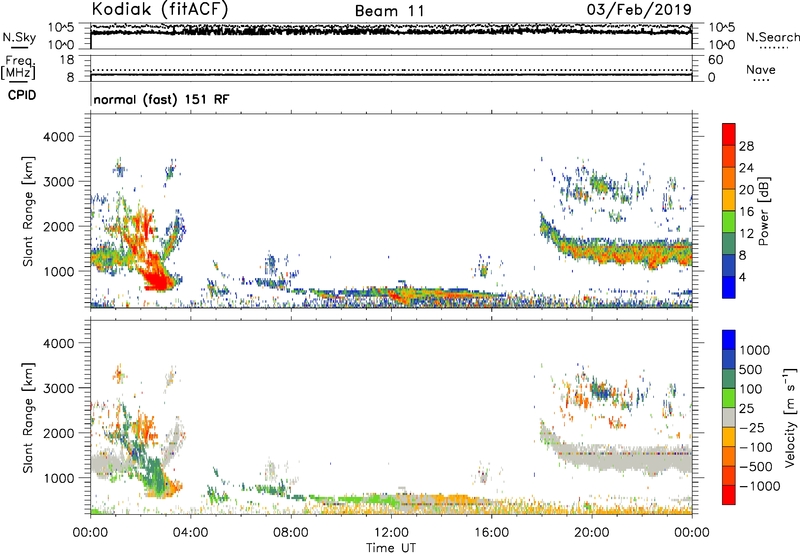Click the 'Time UT' axis title

coord(391,548)
